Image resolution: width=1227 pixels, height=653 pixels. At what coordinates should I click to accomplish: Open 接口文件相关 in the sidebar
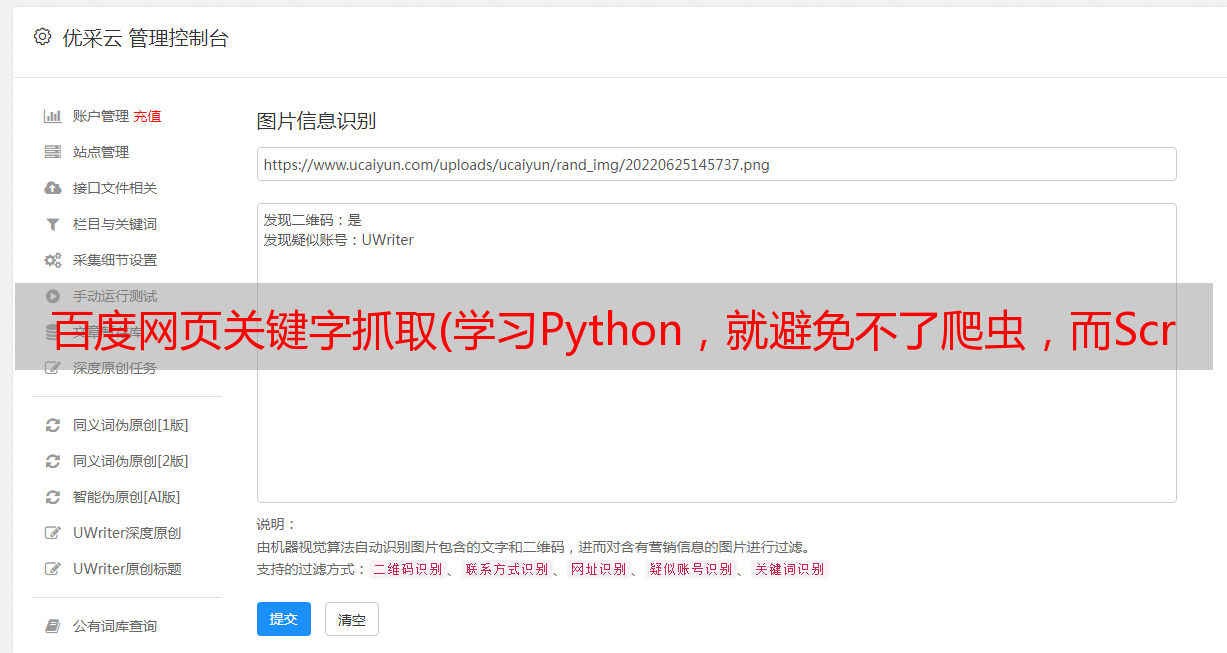(x=115, y=188)
